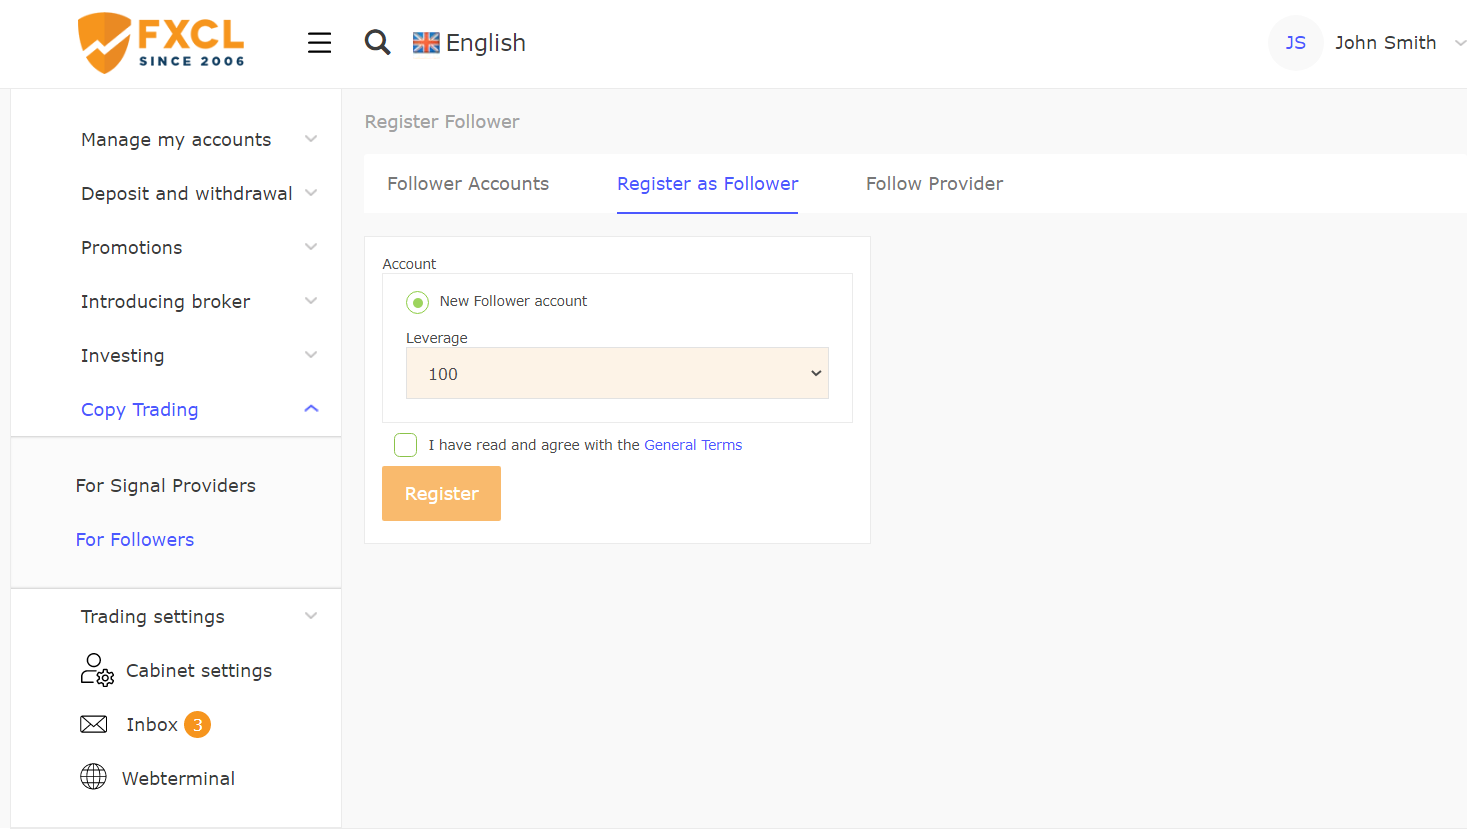This screenshot has height=831, width=1467.
Task: Expand Deposit and withdrawal chevron
Action: click(311, 193)
